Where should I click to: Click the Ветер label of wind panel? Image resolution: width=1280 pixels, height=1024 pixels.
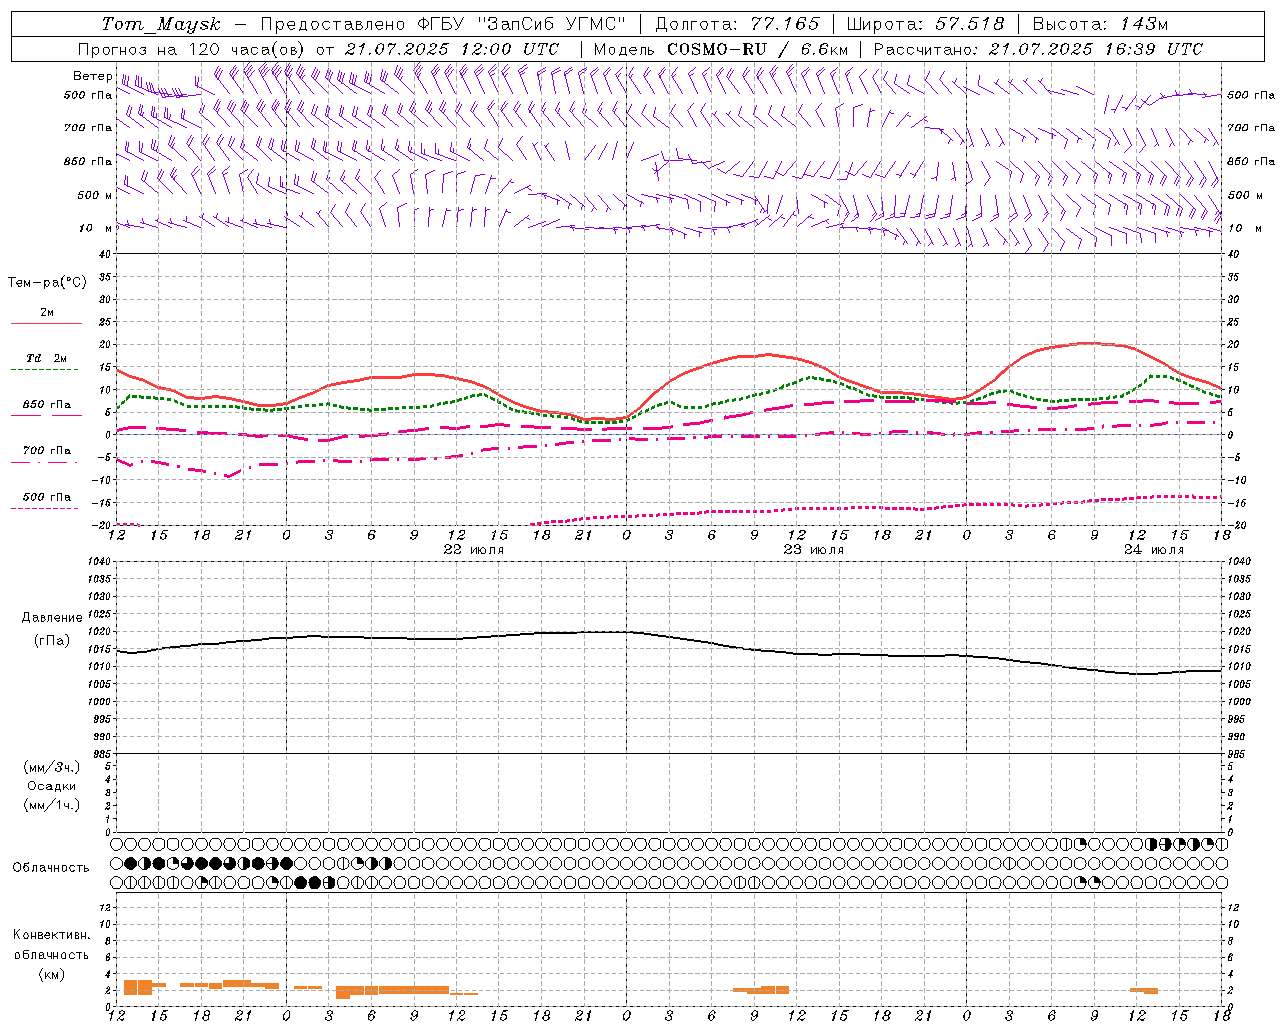pos(92,76)
